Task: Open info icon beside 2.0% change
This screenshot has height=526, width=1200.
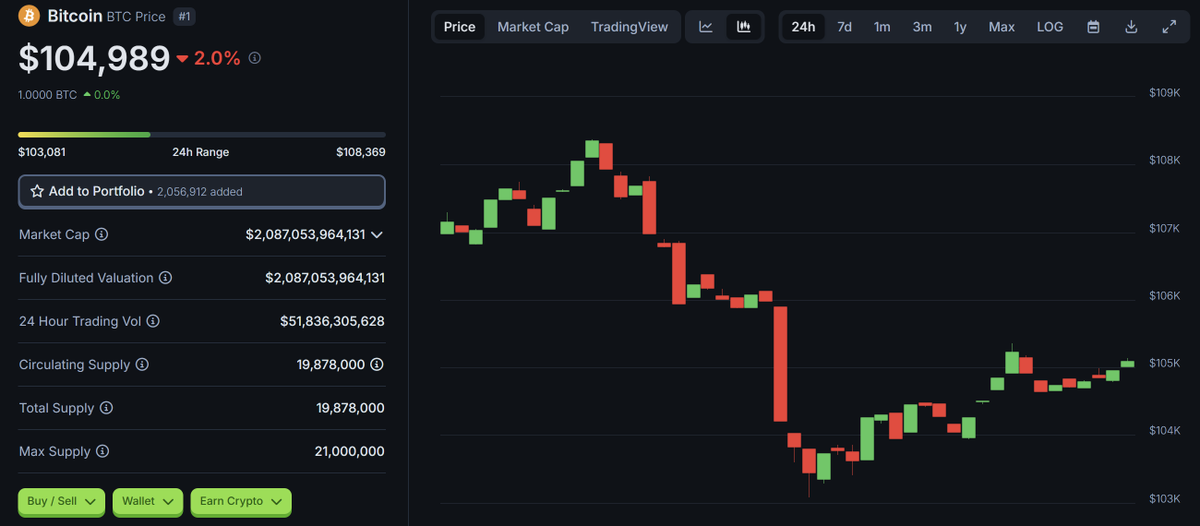Action: pyautogui.click(x=255, y=59)
